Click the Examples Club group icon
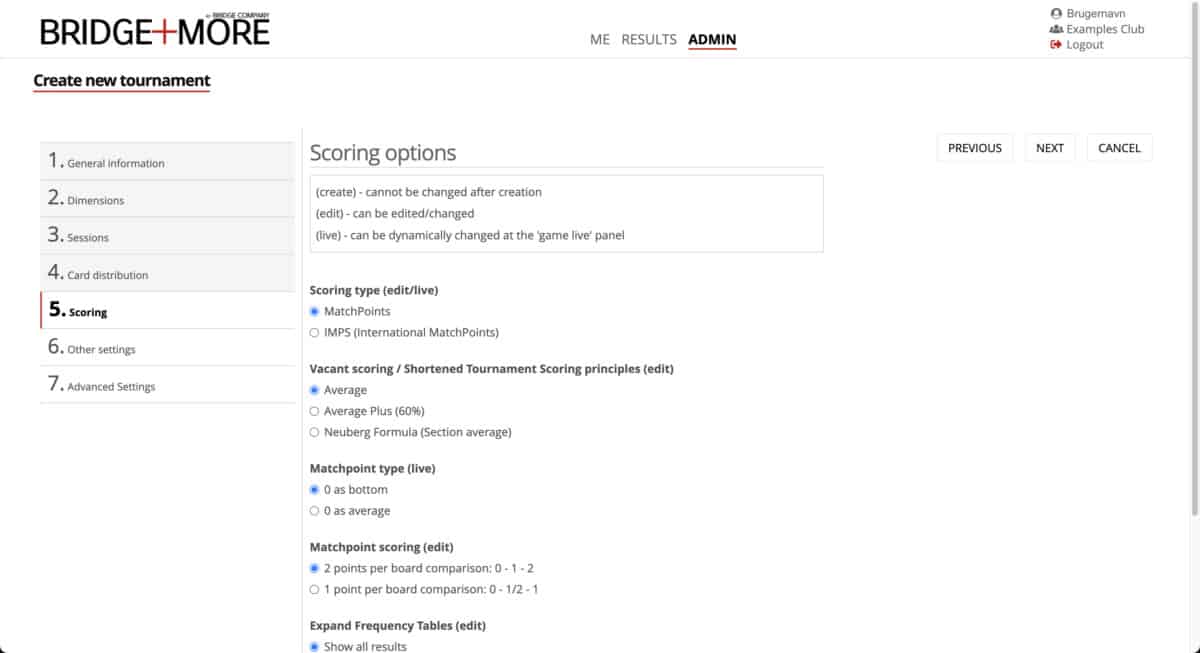This screenshot has width=1200, height=653. point(1056,29)
